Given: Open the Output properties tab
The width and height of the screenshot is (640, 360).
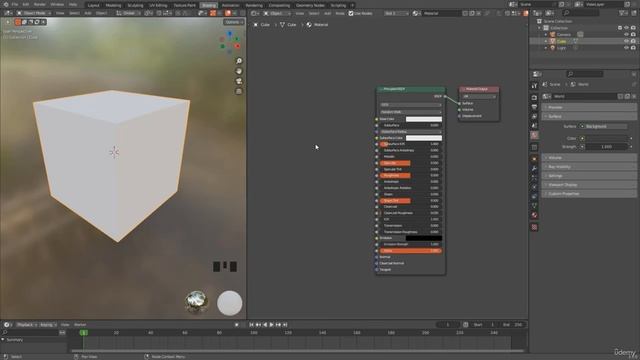Looking at the screenshot, I should [x=534, y=107].
